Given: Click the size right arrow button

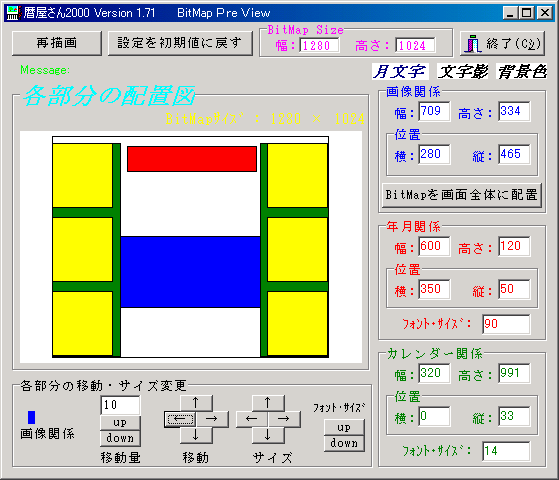Looking at the screenshot, I should point(284,419).
